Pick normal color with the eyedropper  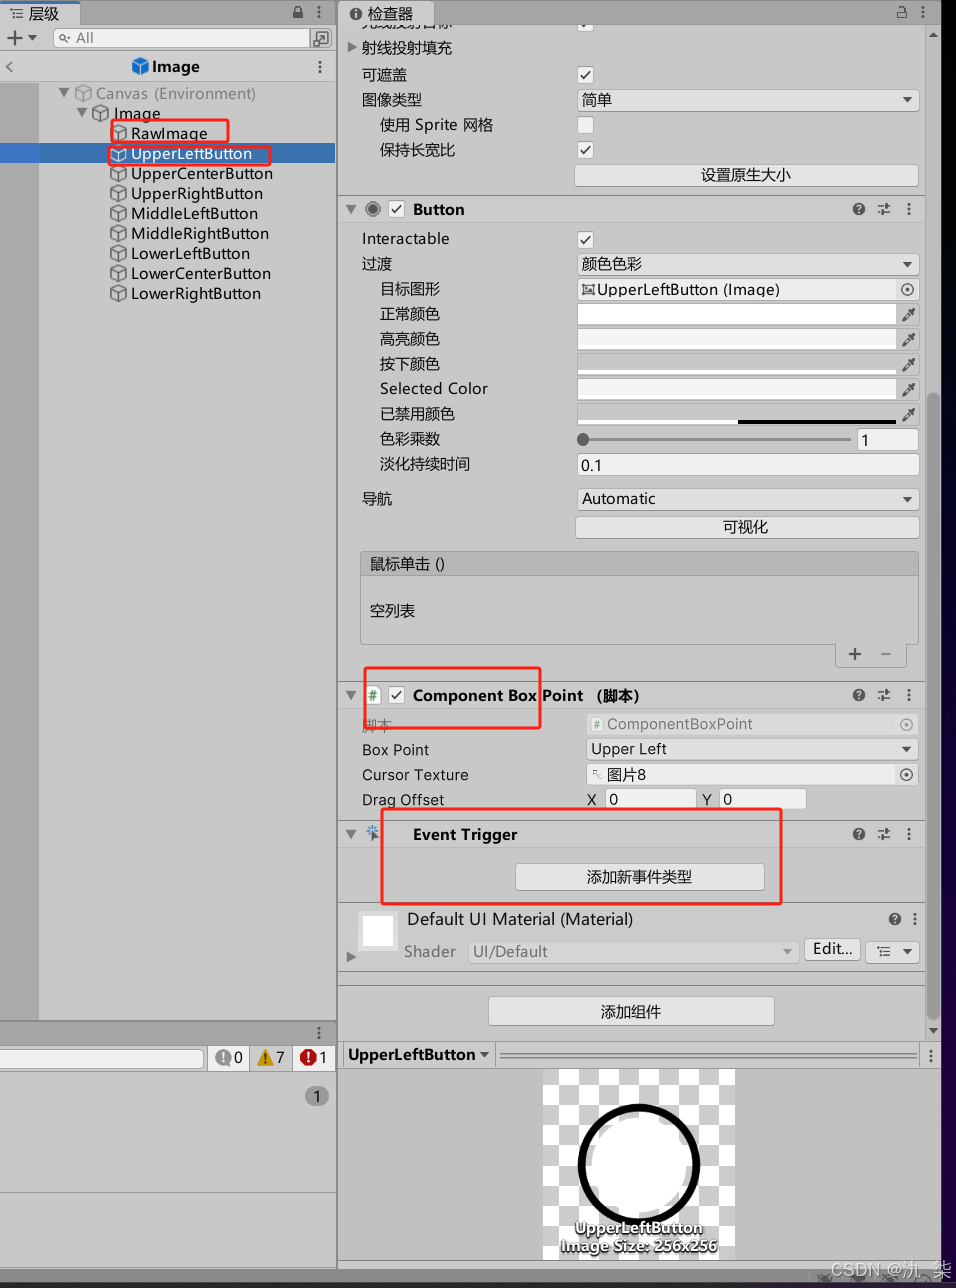pos(909,314)
